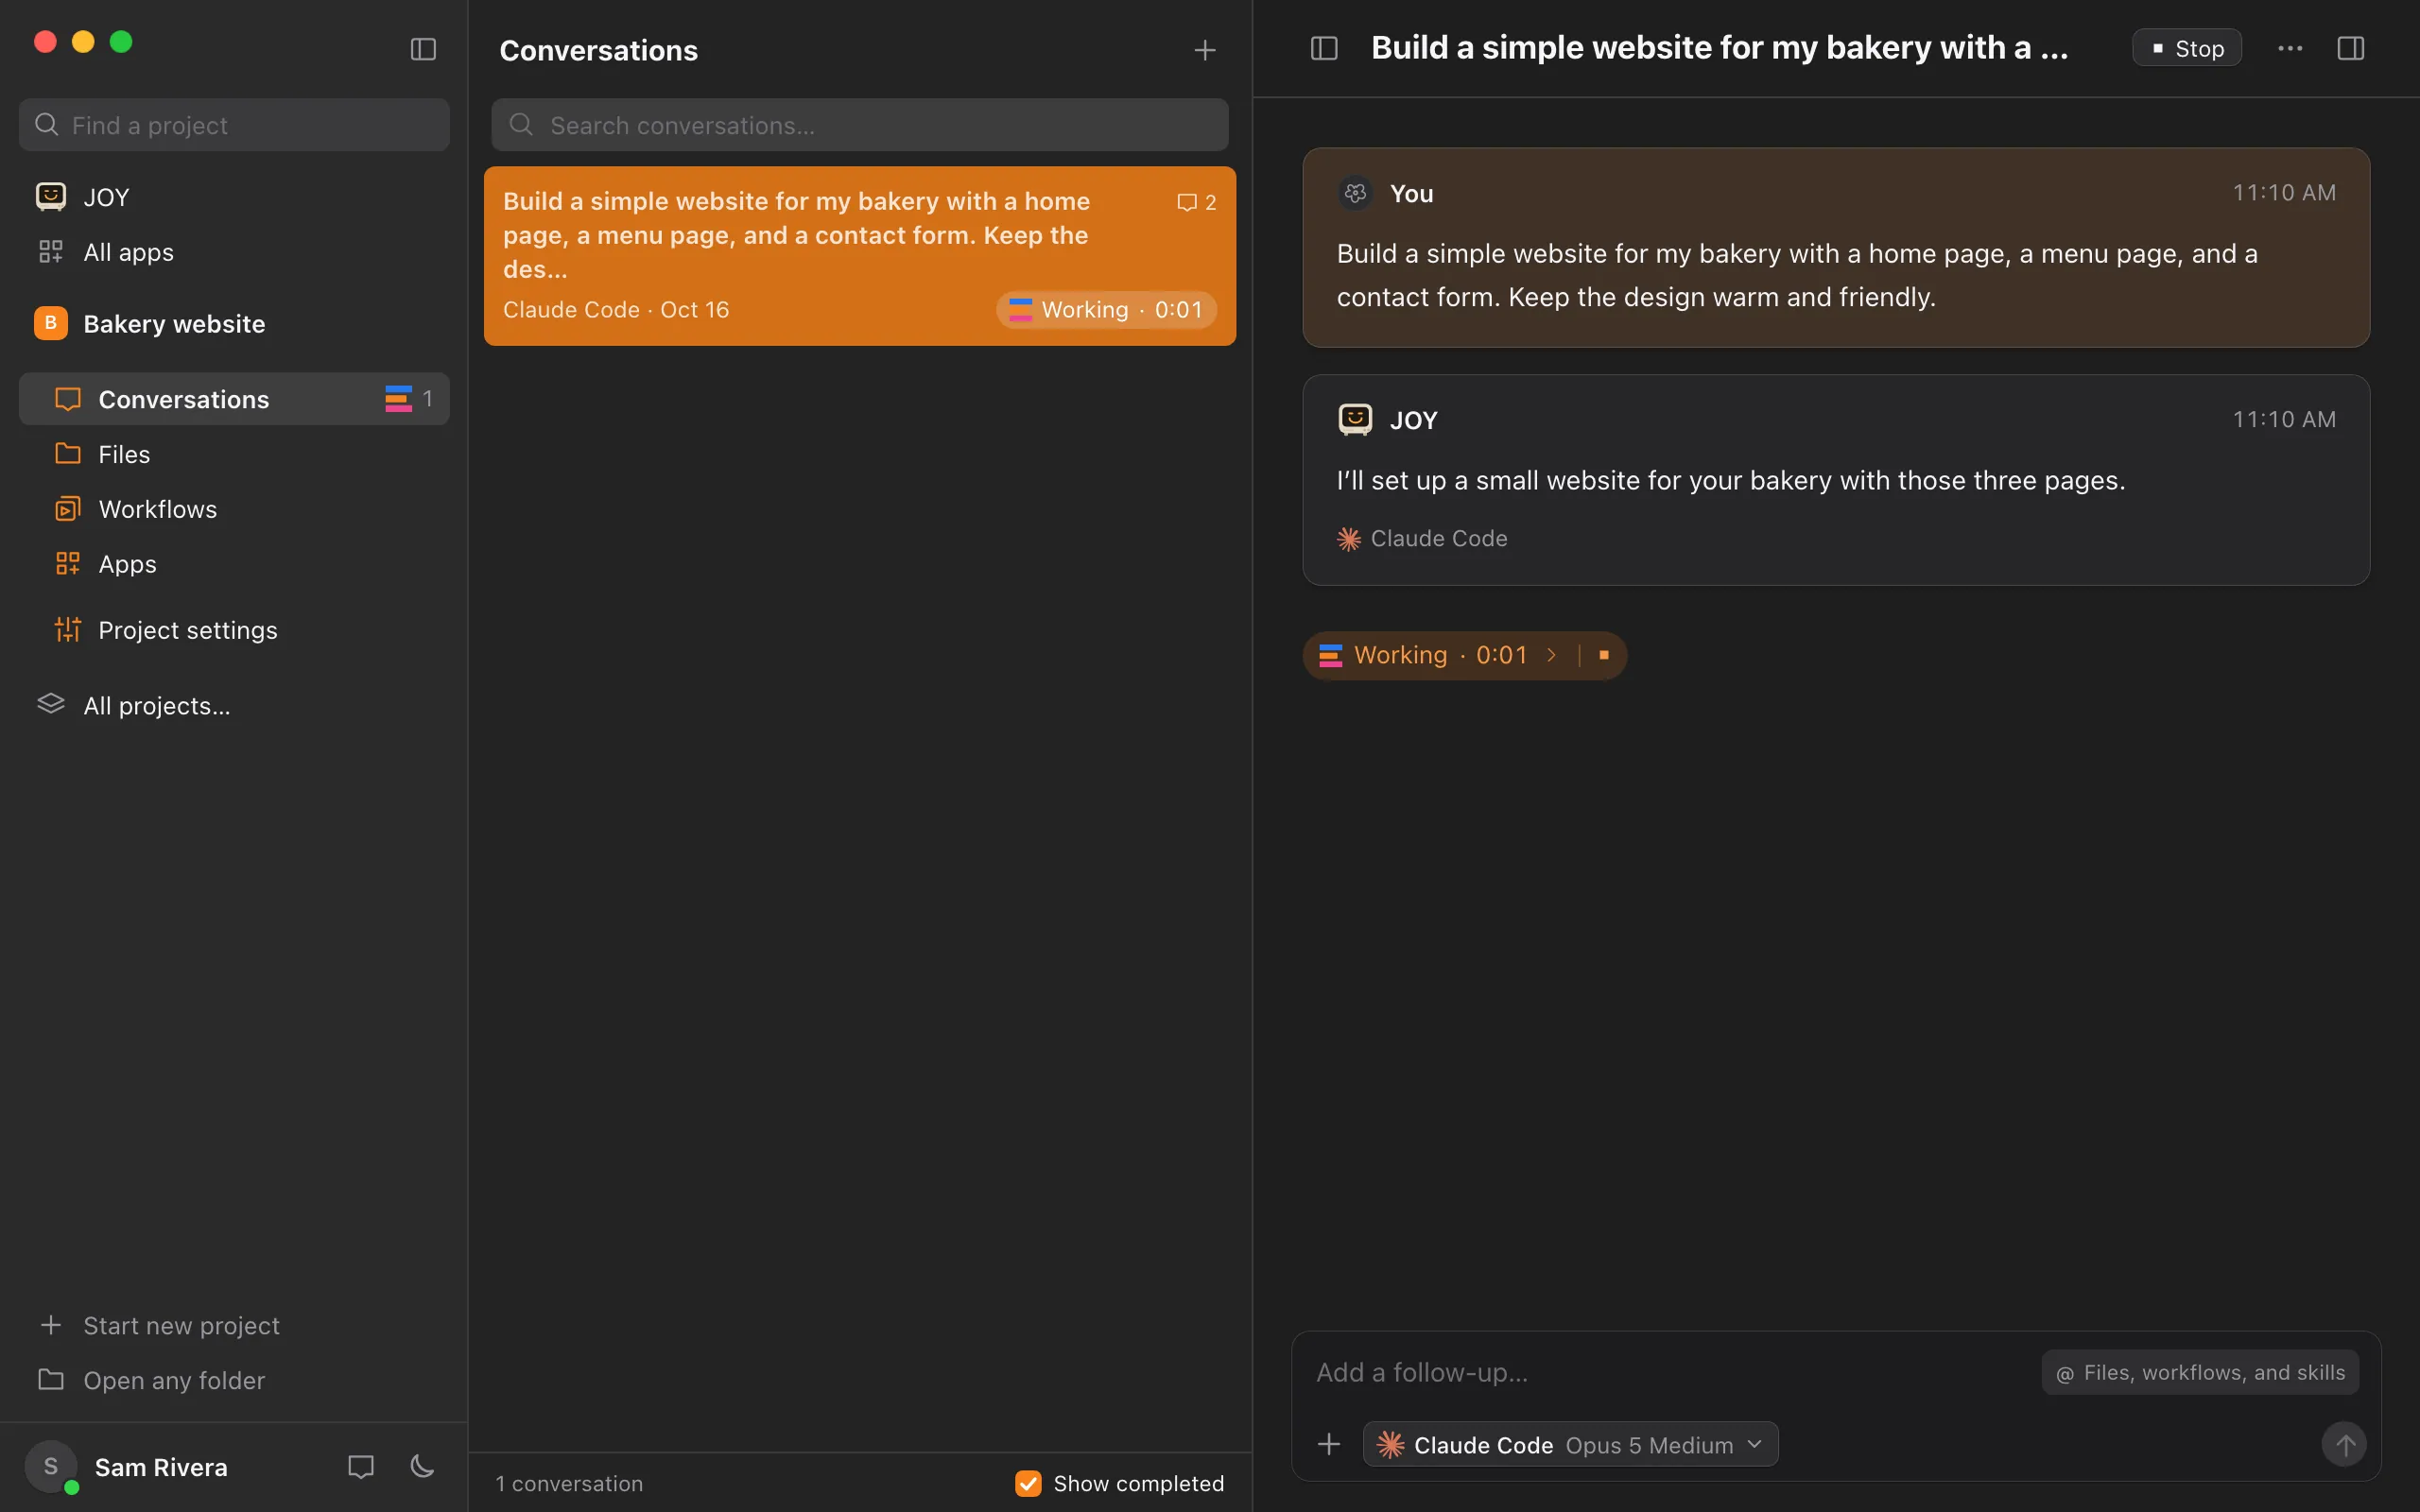Toggle the left sidebar panel icon
Image resolution: width=2420 pixels, height=1512 pixels.
point(423,49)
